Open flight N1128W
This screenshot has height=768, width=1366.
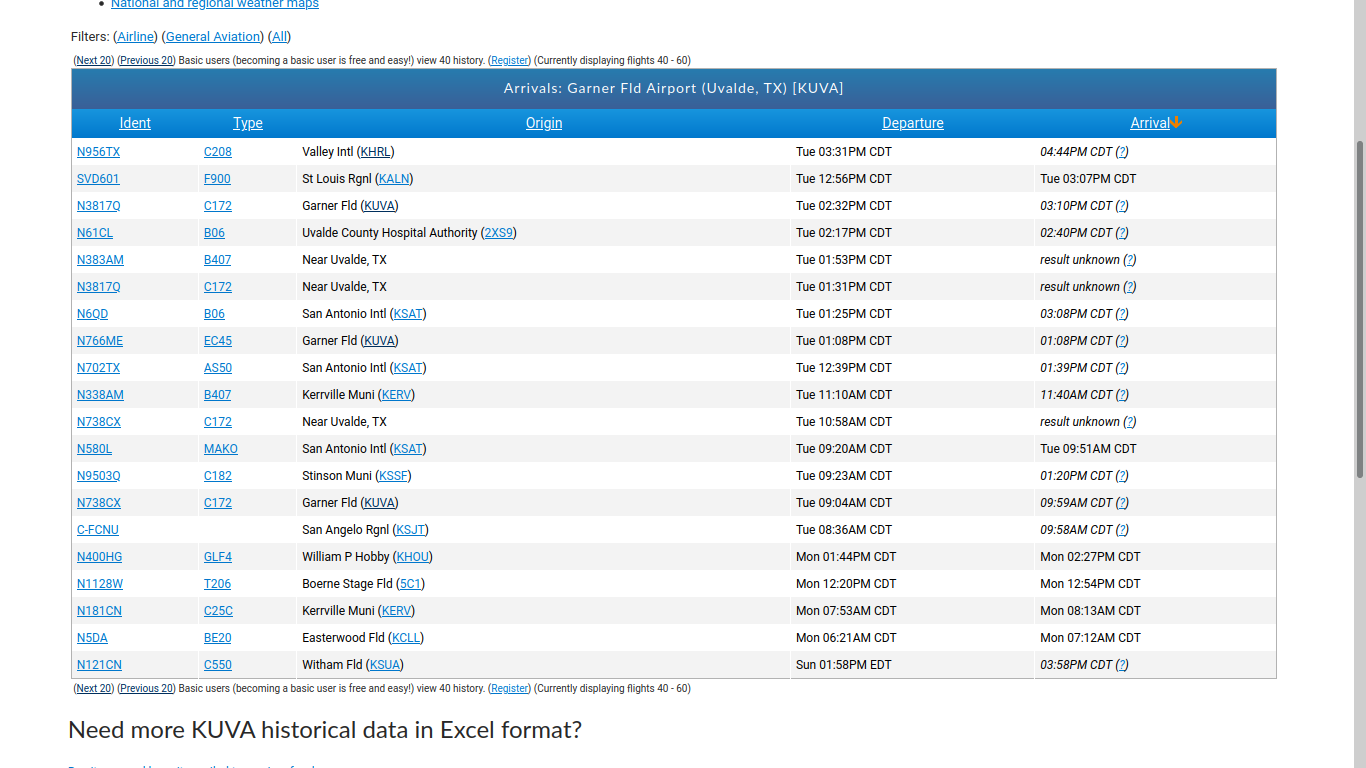[100, 584]
